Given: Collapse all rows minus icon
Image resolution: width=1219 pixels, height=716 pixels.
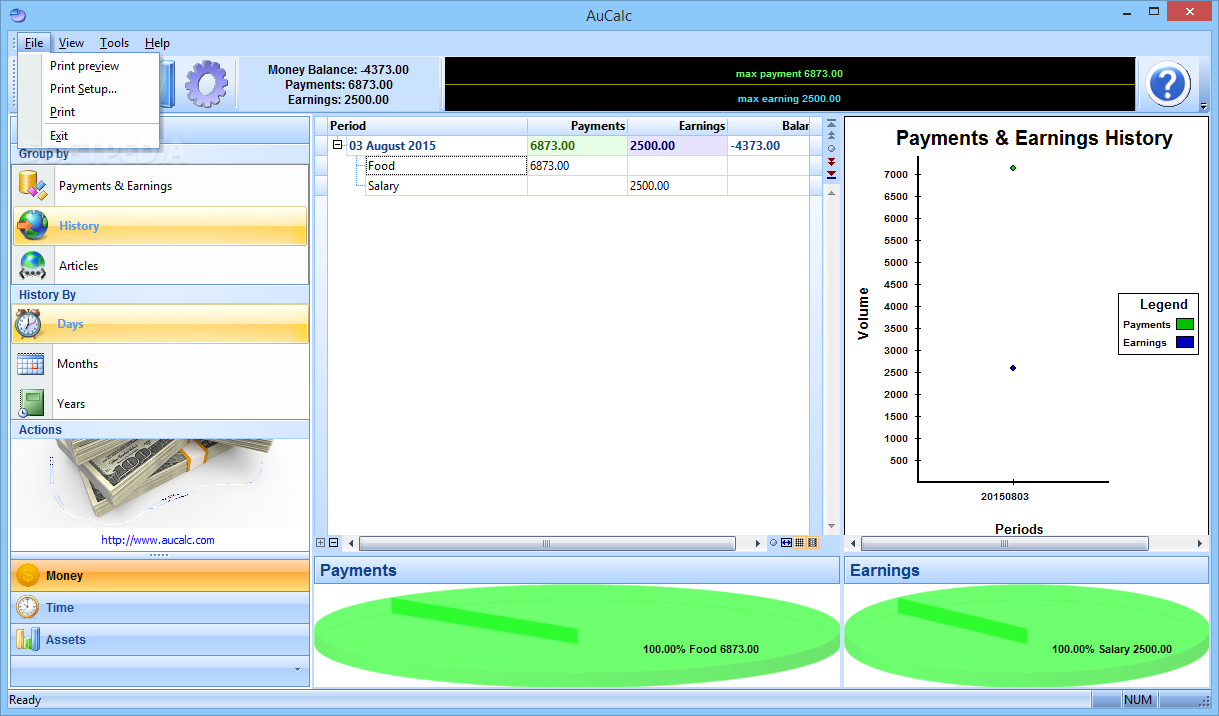Looking at the screenshot, I should (334, 543).
